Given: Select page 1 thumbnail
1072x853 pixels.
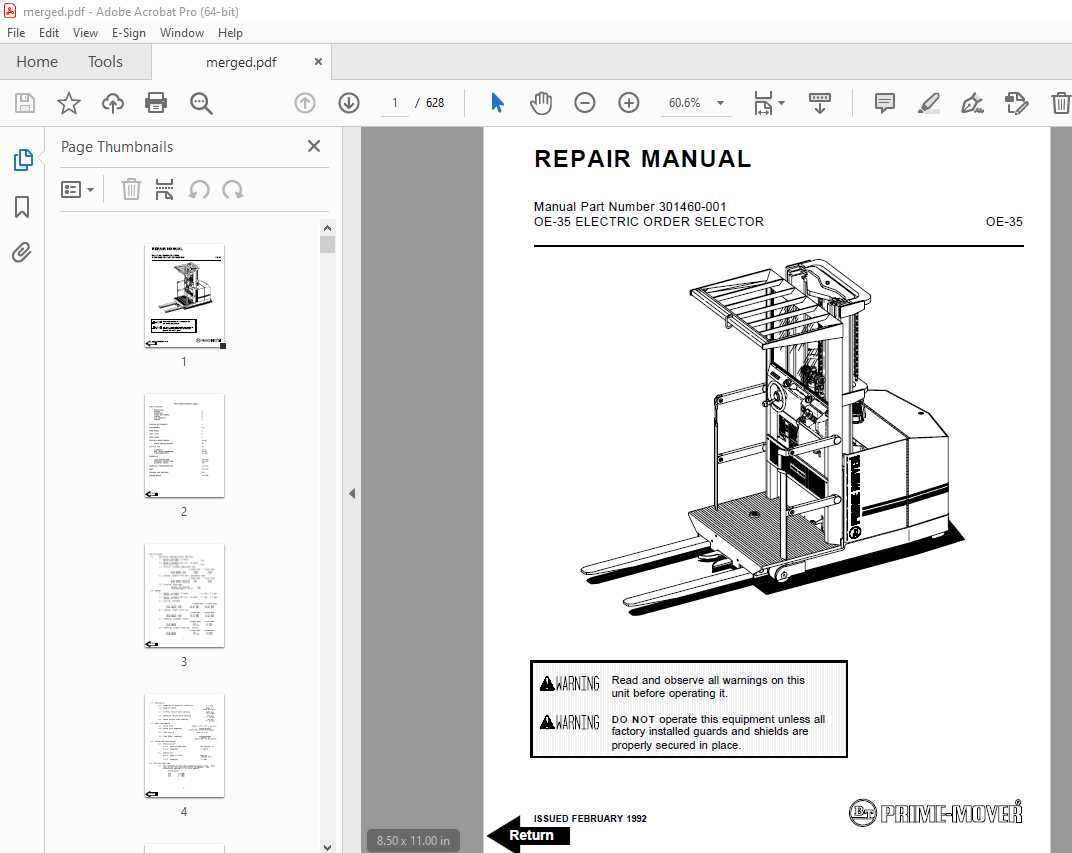Looking at the screenshot, I should (x=185, y=296).
